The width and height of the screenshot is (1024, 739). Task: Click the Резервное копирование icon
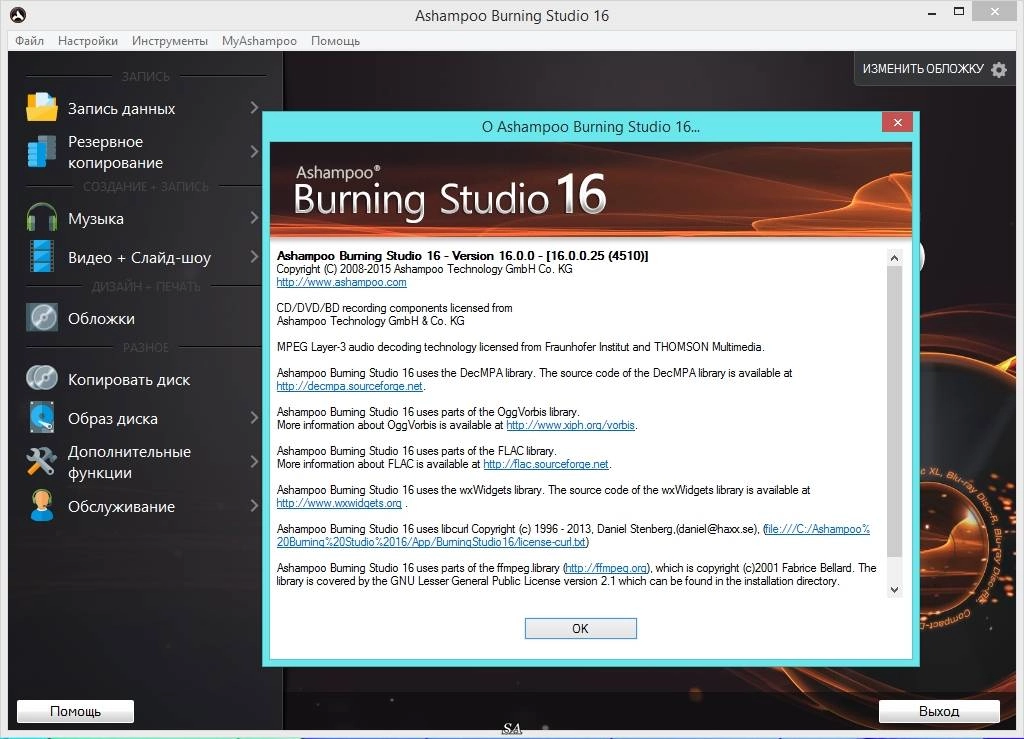(42, 151)
